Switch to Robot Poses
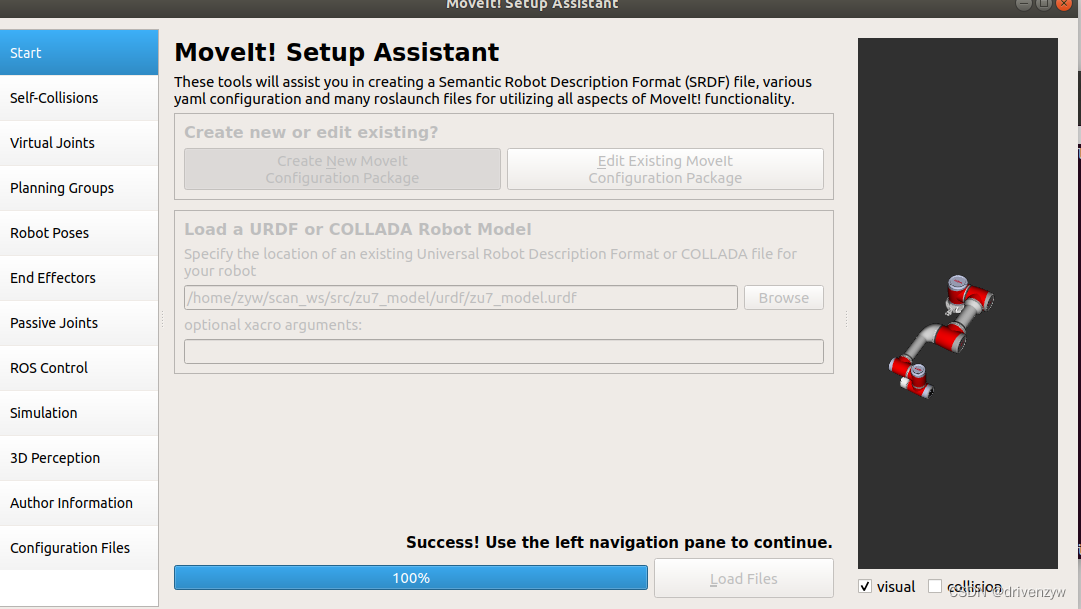This screenshot has height=609, width=1081. coord(79,233)
